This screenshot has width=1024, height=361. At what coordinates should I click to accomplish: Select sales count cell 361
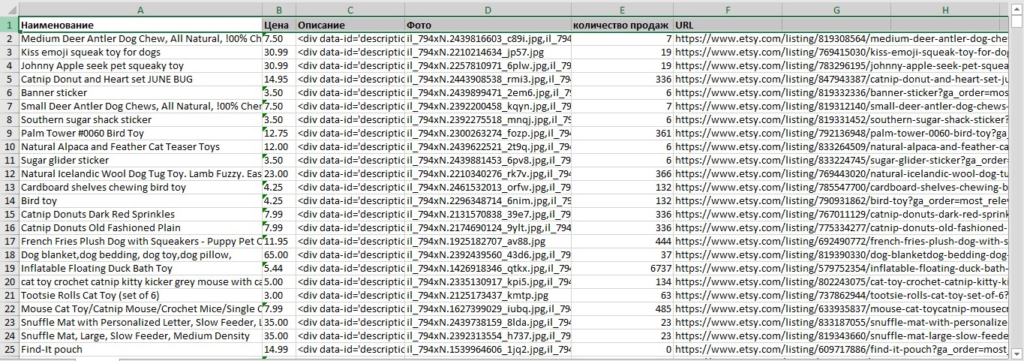pos(622,133)
